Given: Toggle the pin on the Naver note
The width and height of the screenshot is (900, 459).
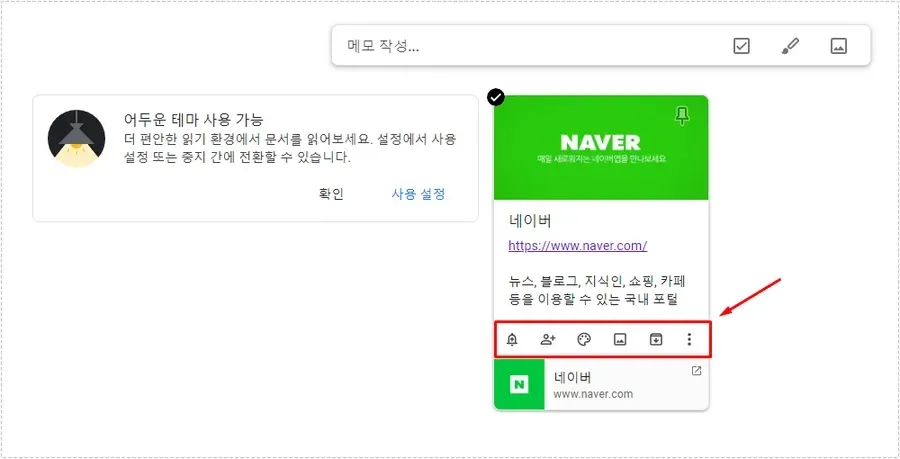Looking at the screenshot, I should [x=682, y=116].
